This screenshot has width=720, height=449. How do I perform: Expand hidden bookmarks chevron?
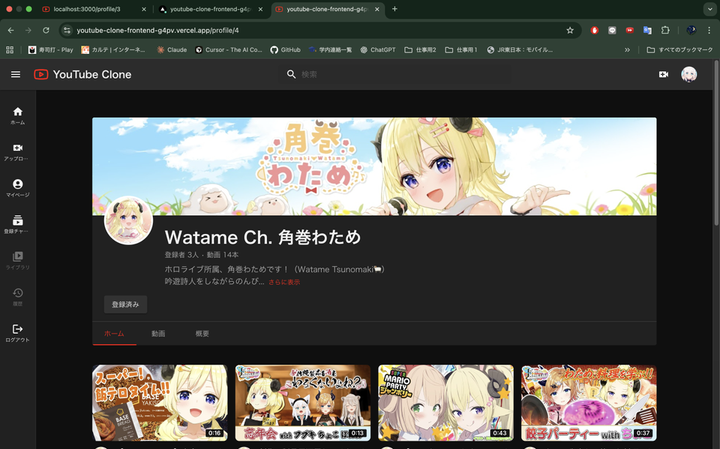point(627,50)
